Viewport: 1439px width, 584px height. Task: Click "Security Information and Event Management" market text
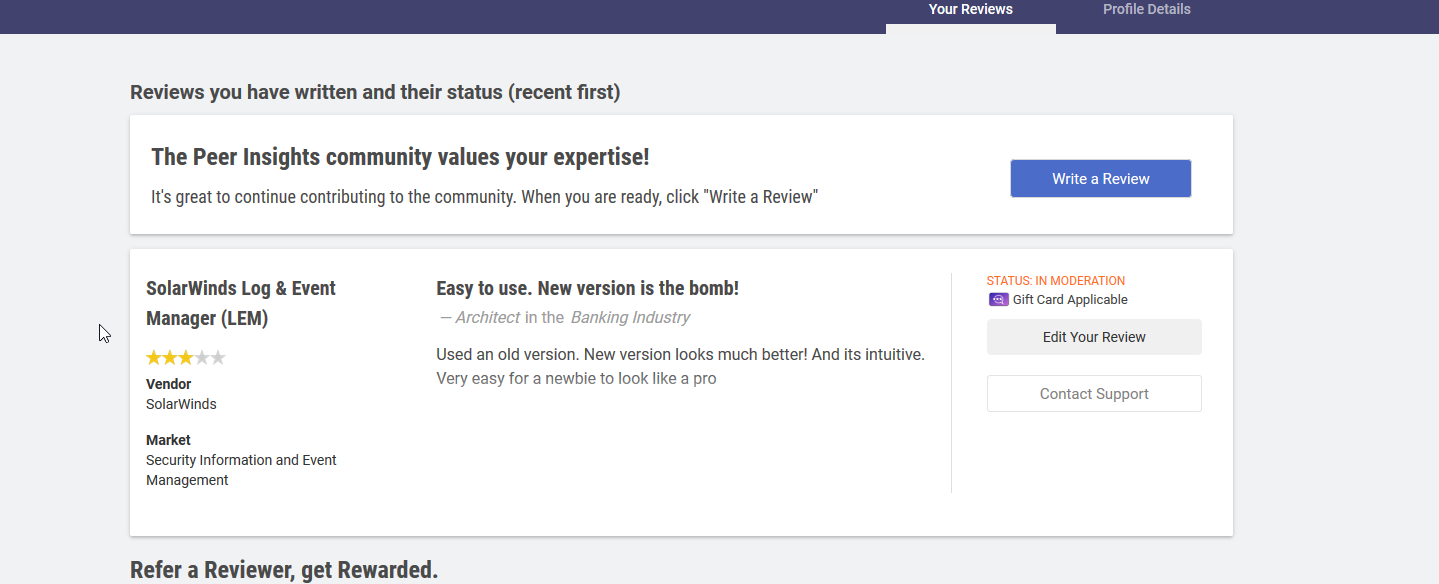click(241, 470)
